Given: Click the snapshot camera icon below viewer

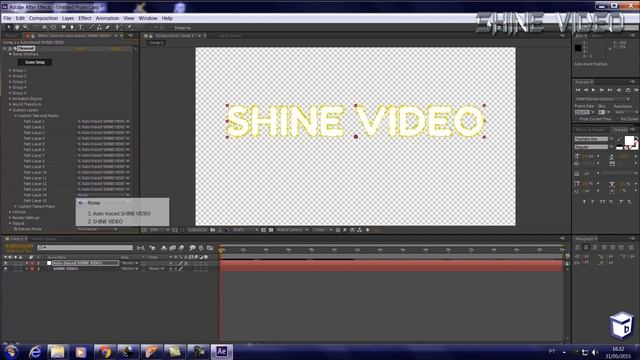Looking at the screenshot, I should click(x=213, y=230).
